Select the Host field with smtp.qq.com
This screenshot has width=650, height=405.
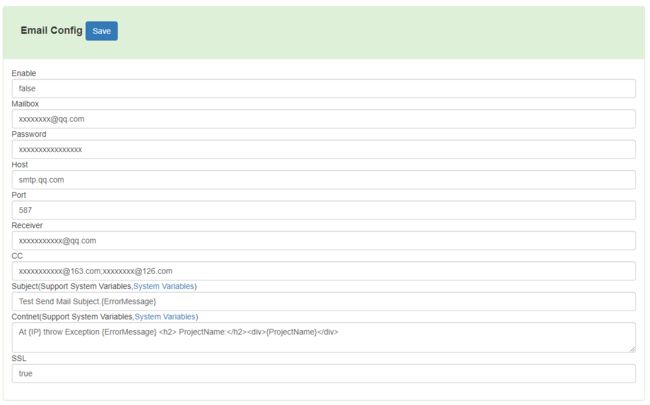(x=323, y=180)
